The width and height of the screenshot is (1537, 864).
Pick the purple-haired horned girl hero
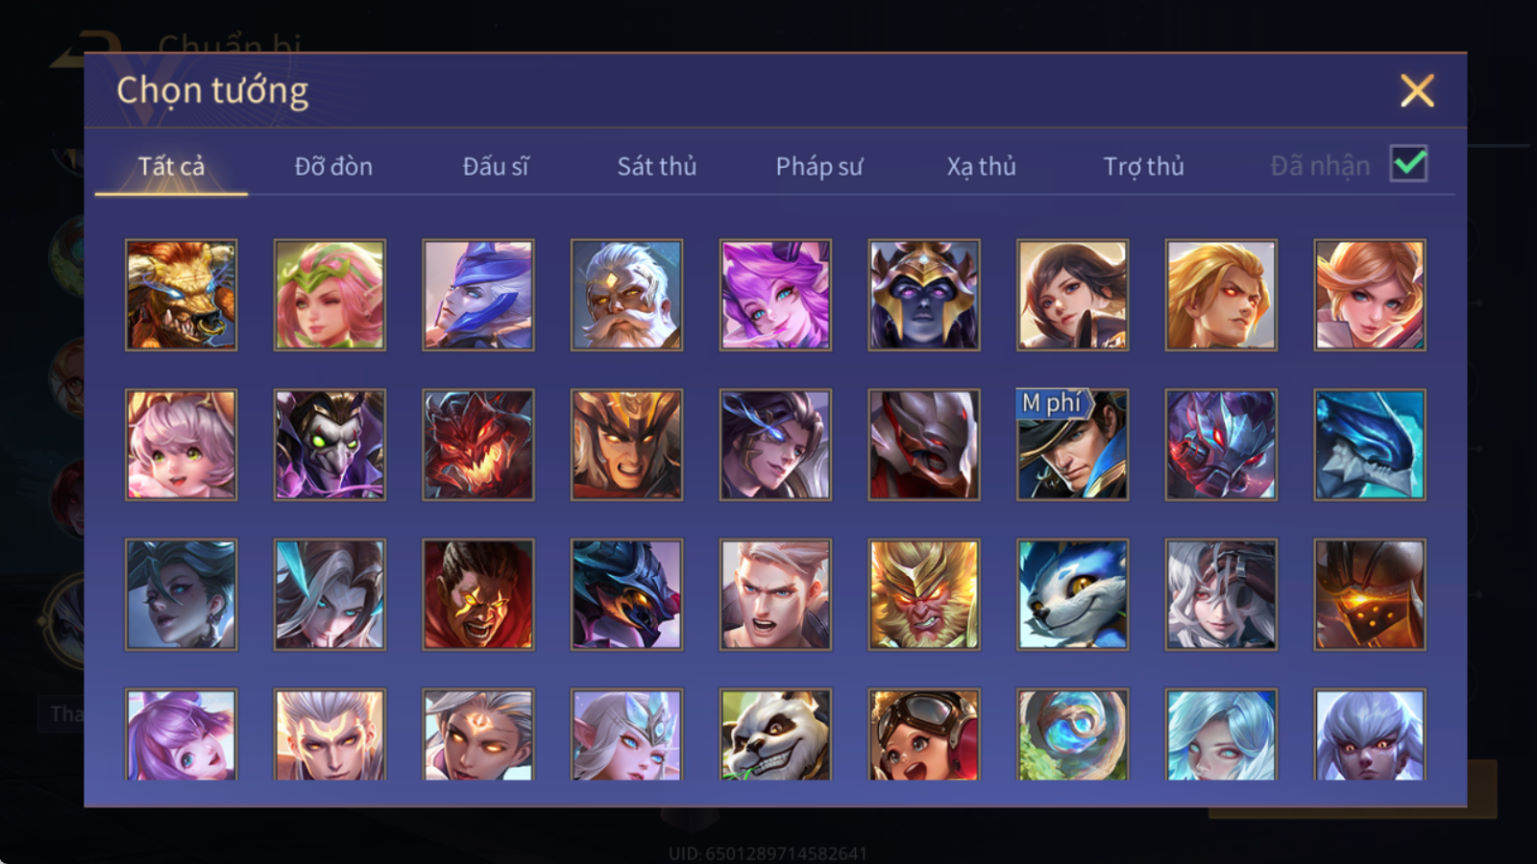[775, 295]
